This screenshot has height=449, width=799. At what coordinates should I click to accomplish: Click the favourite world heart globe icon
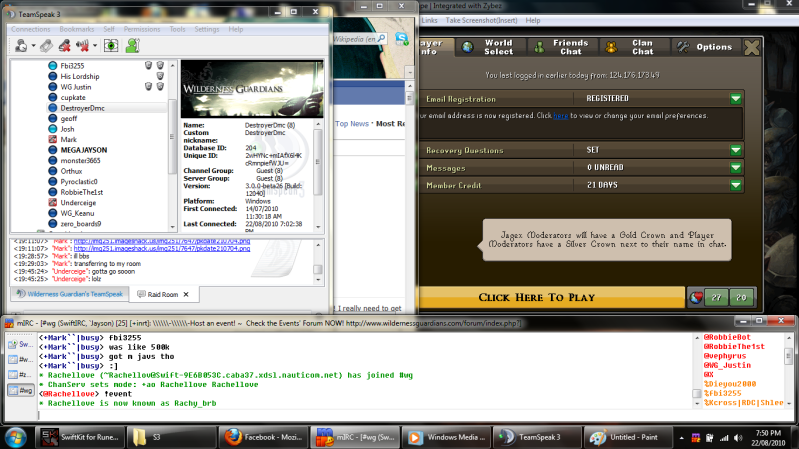pos(696,297)
